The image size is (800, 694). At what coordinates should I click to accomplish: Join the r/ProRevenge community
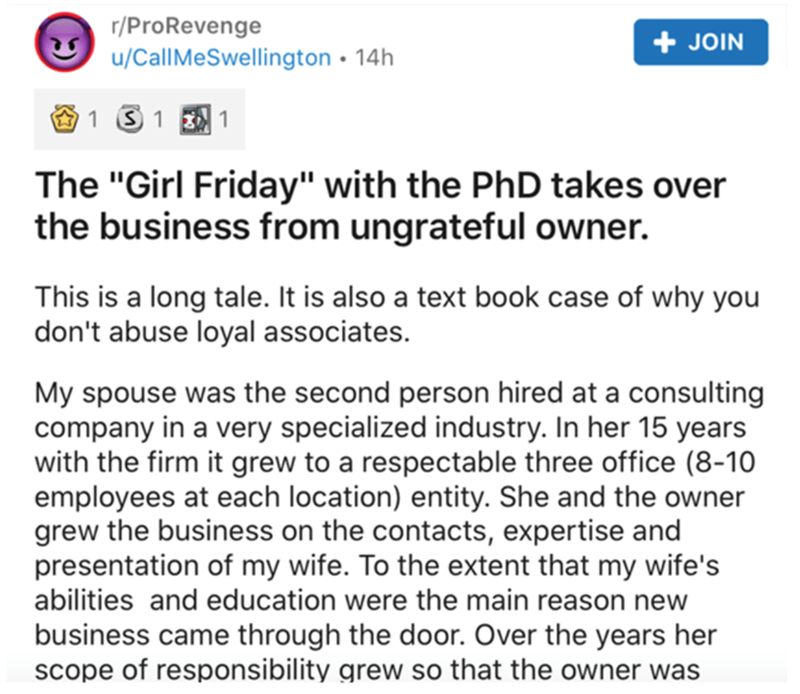coord(701,42)
